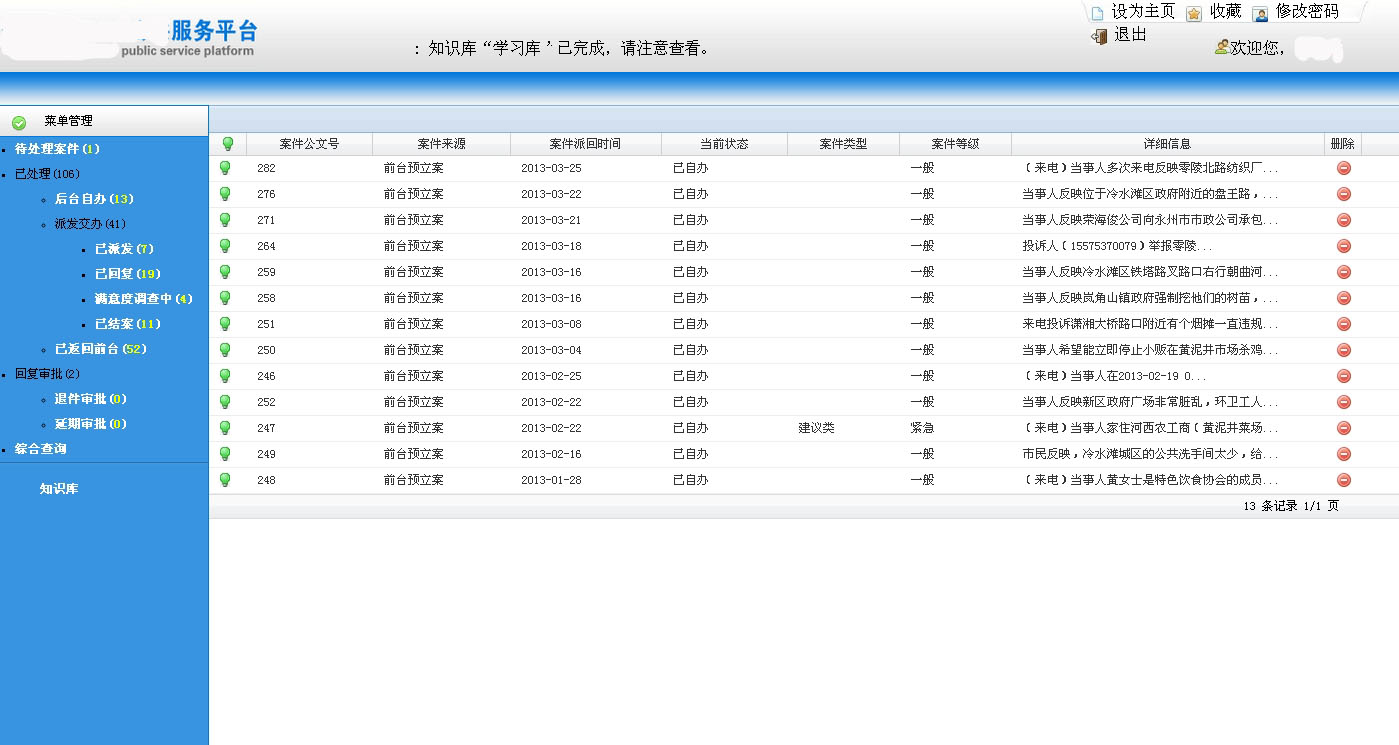Delete the urgent case 247

[1343, 428]
